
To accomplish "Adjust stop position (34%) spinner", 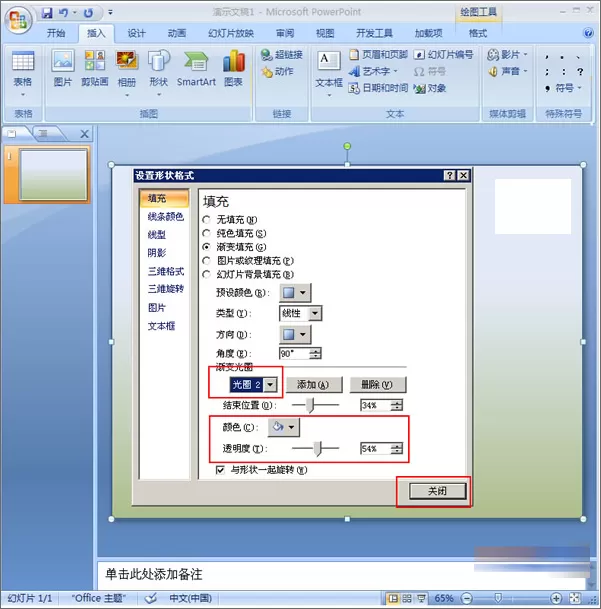I will pos(397,405).
